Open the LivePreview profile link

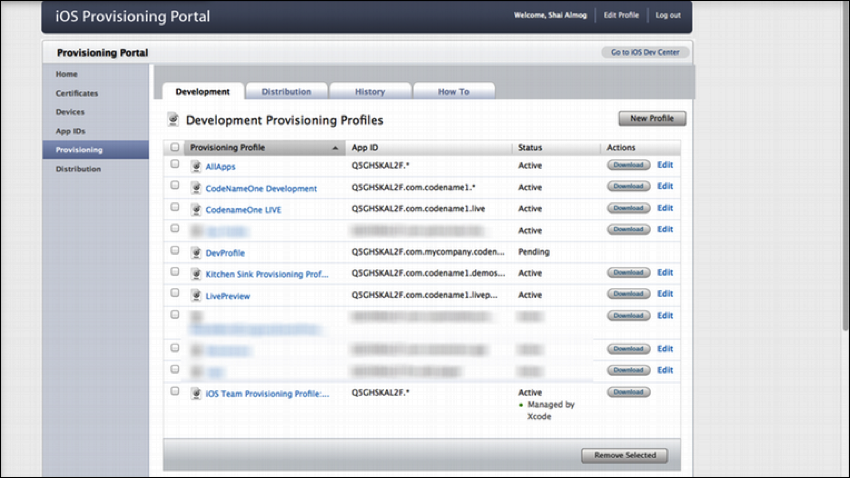pos(228,296)
